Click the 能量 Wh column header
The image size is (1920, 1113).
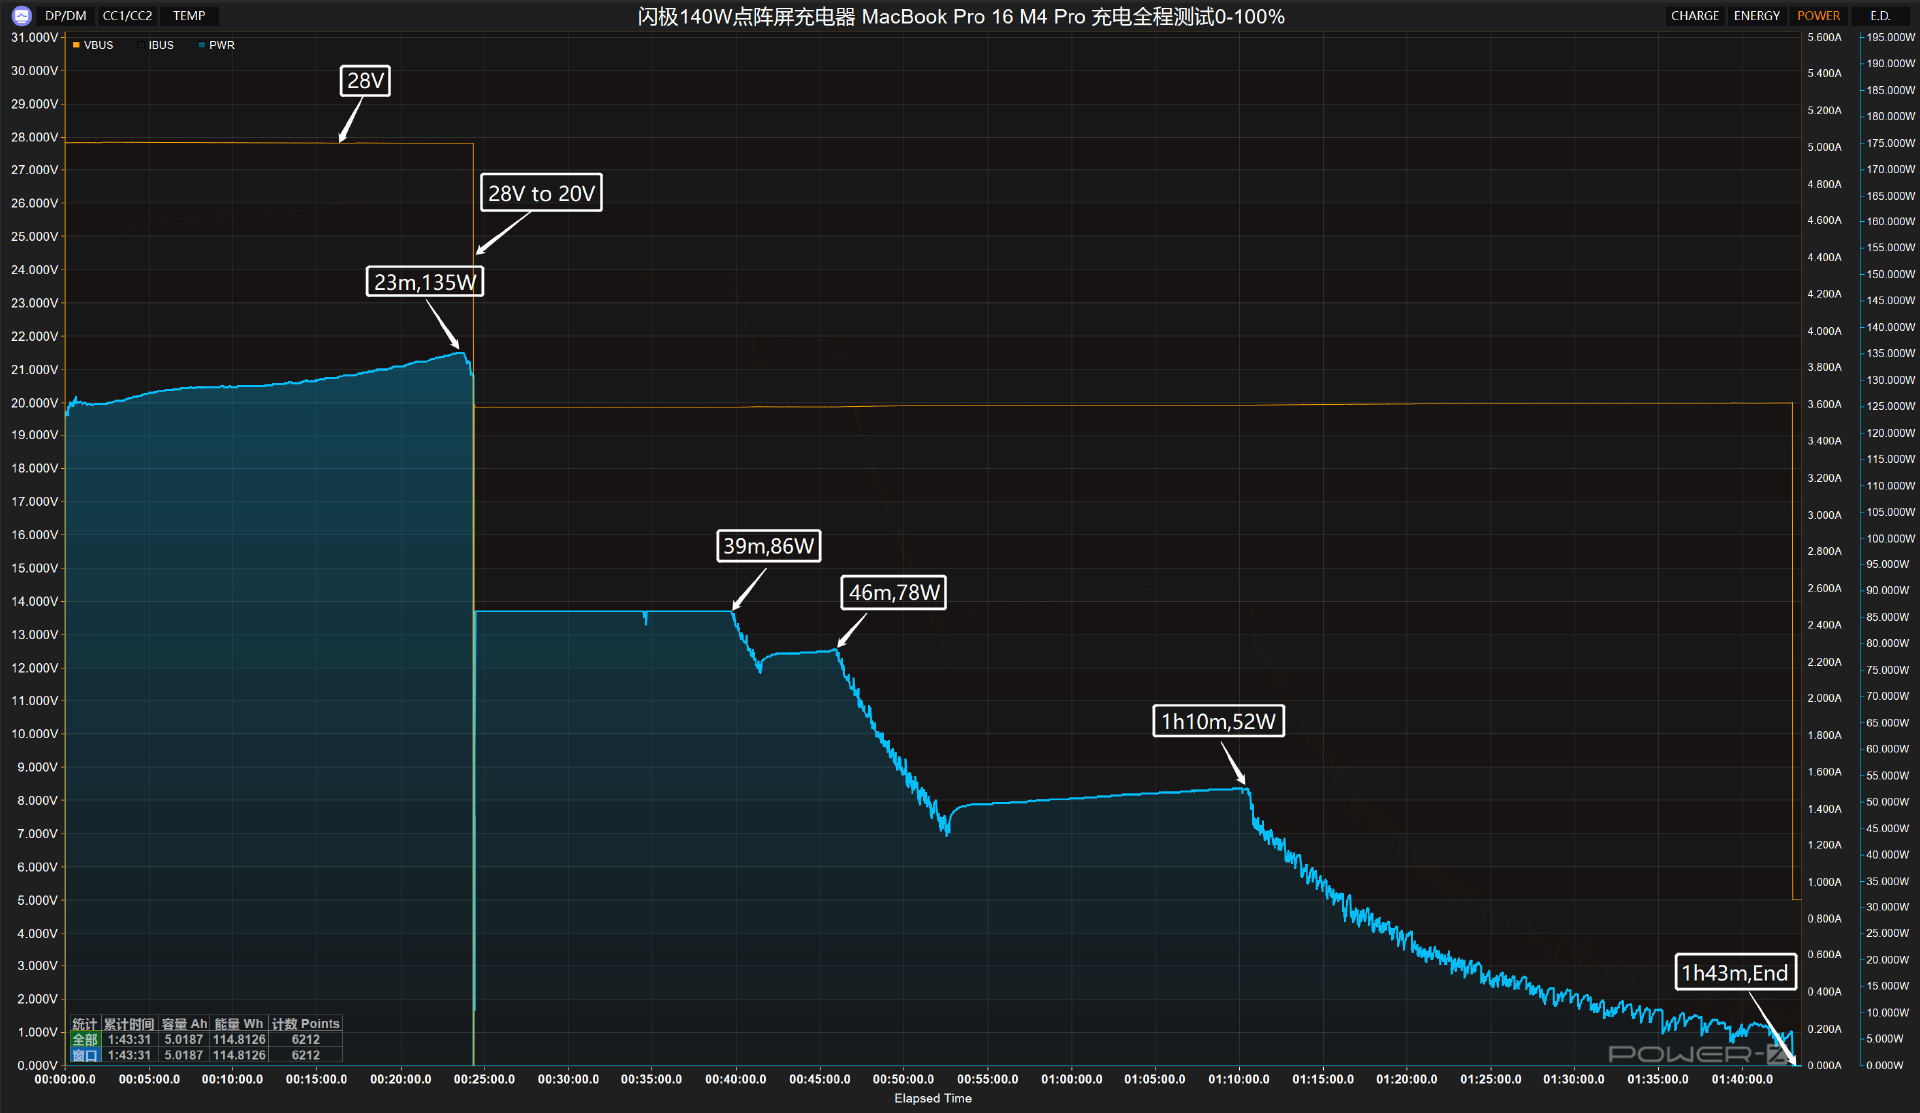coord(239,1024)
